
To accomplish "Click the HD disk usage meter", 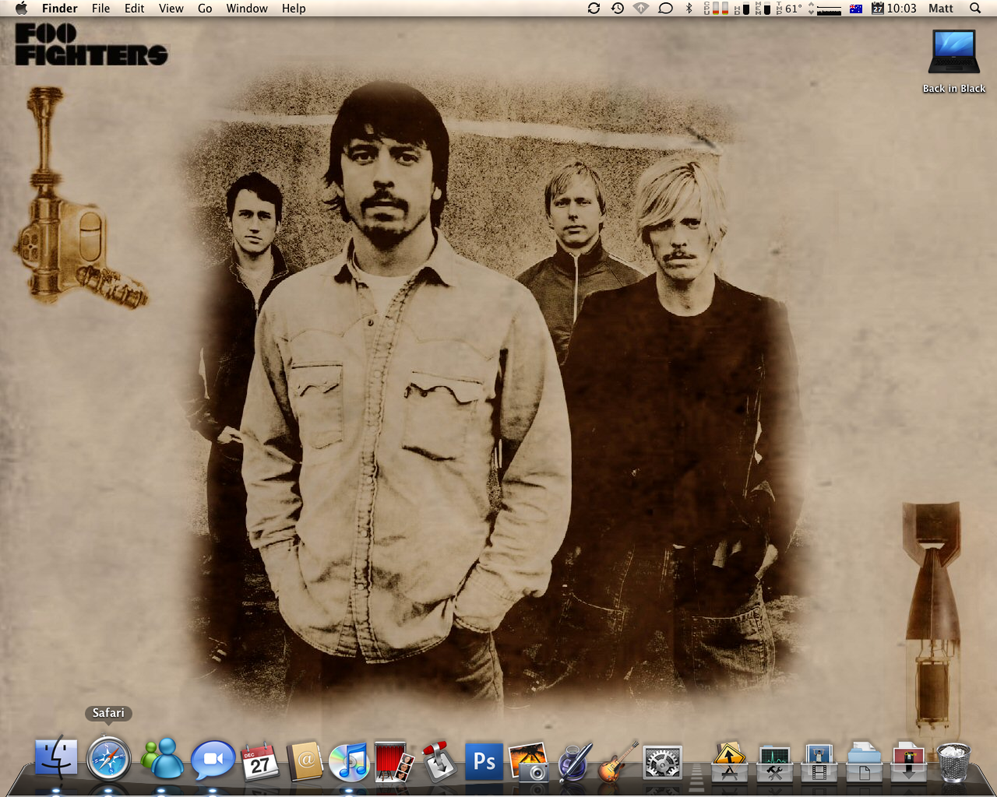I will point(742,8).
